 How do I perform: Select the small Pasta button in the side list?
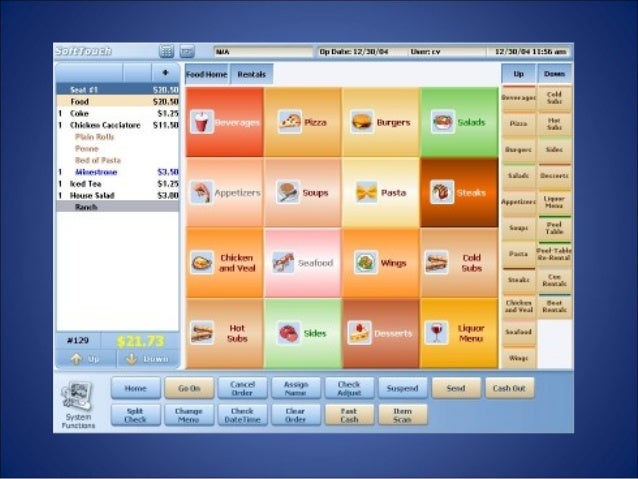[x=518, y=254]
